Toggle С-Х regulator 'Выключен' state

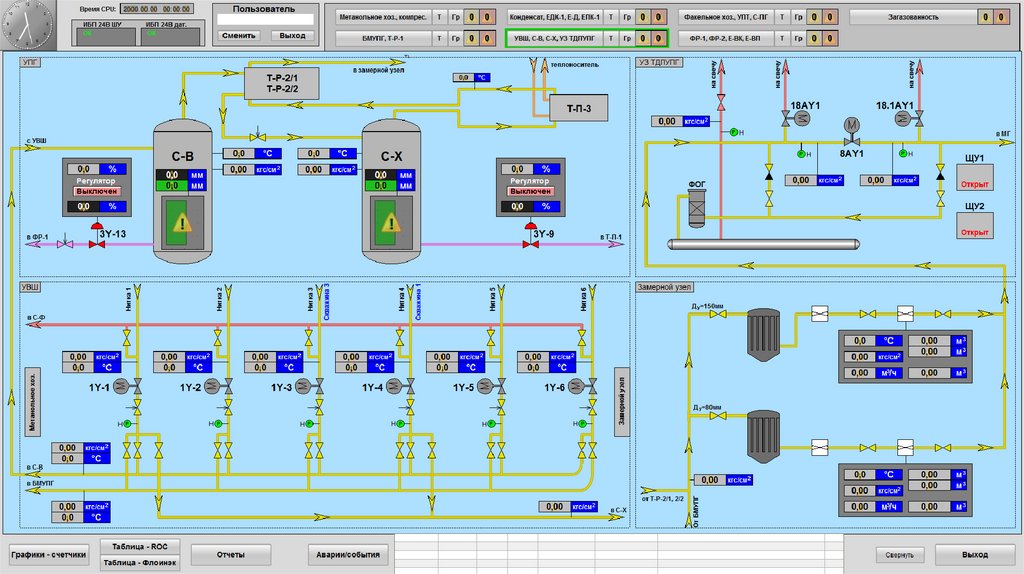(530, 189)
